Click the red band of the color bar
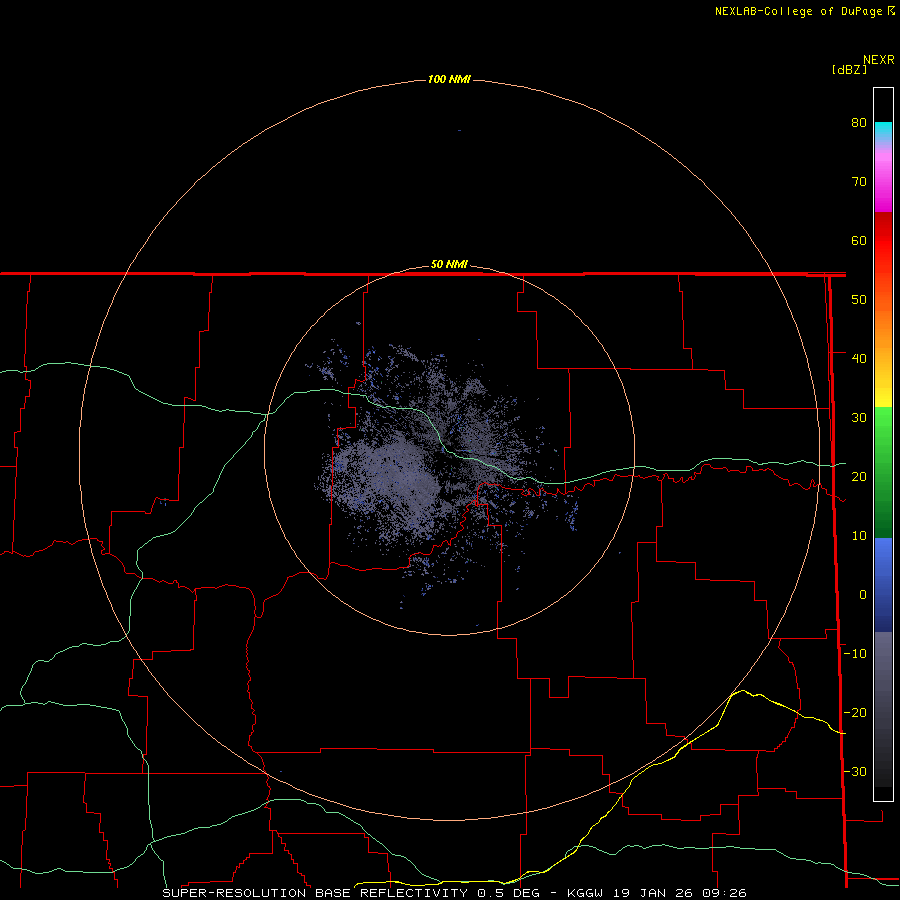The width and height of the screenshot is (900, 900). [883, 241]
